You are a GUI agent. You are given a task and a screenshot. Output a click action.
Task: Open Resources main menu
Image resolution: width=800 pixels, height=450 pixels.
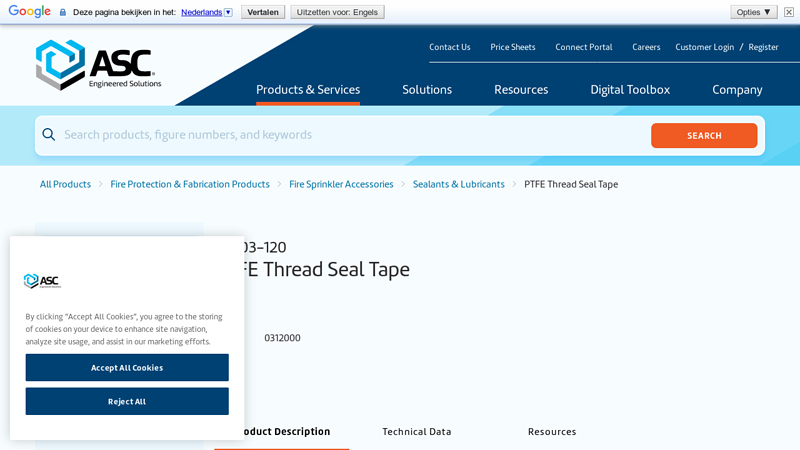click(521, 90)
